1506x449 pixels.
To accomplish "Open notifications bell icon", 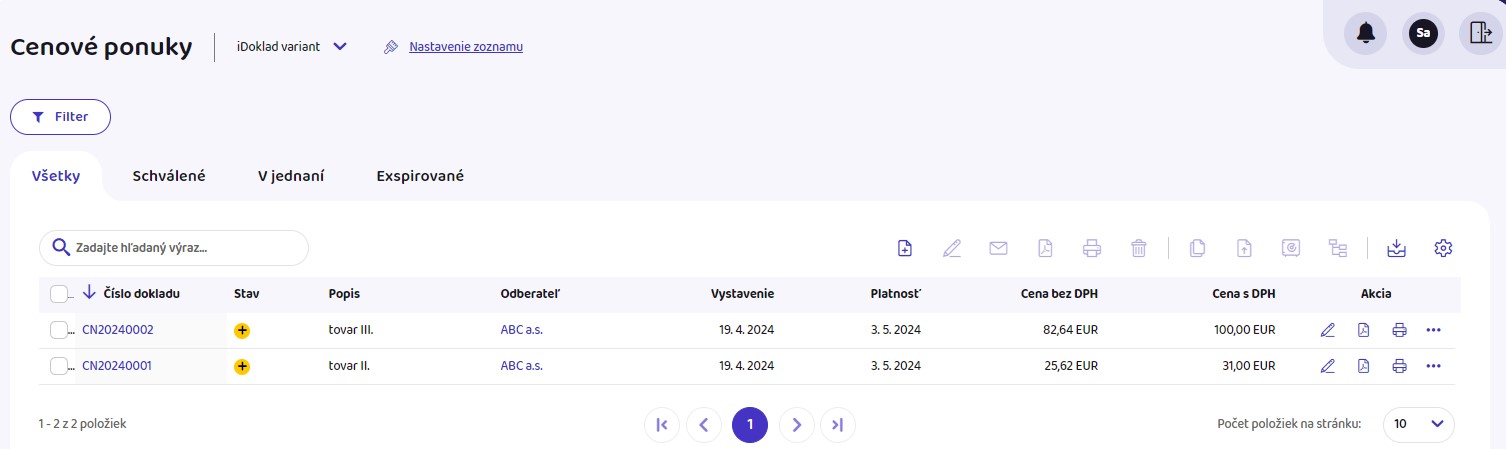I will point(1365,33).
